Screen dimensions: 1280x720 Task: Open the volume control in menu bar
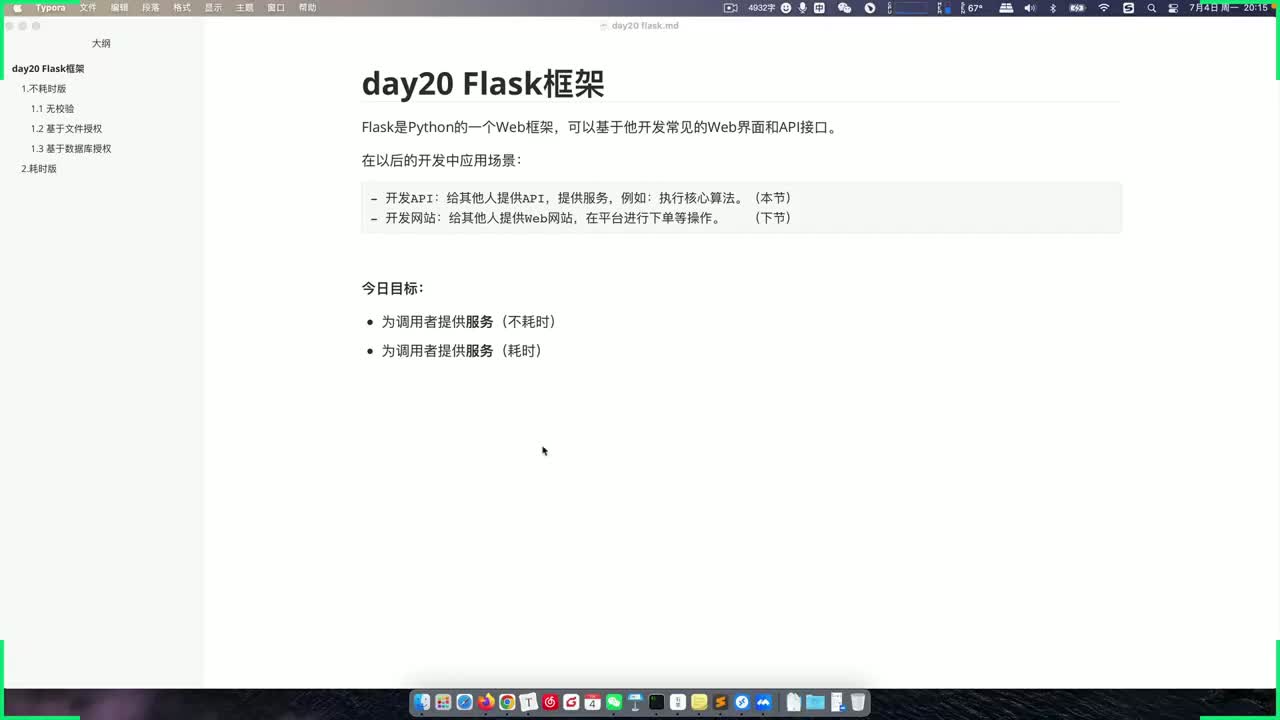[x=1030, y=7]
